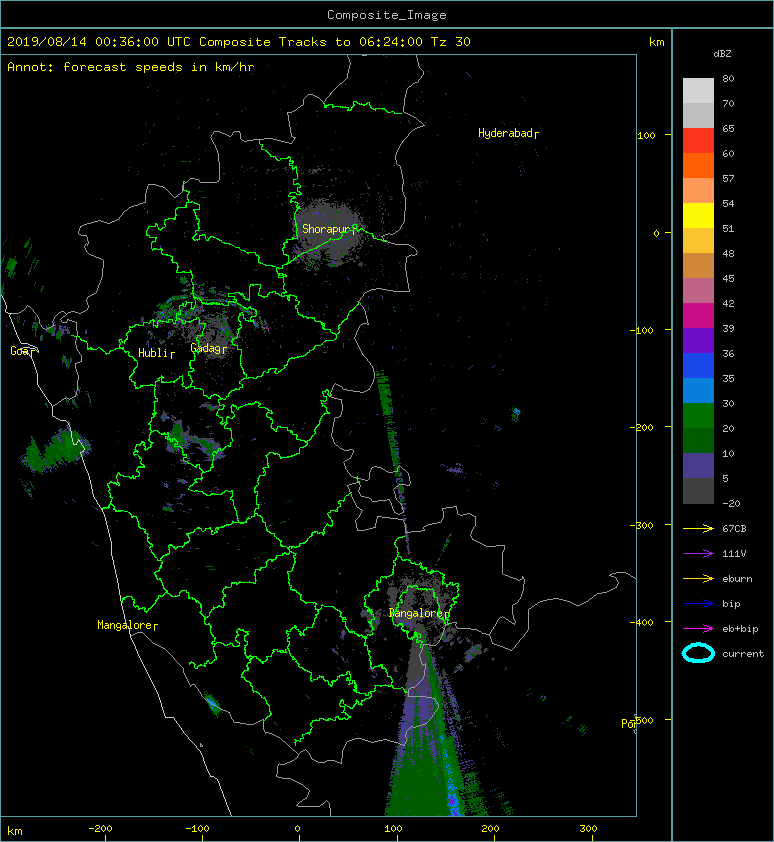Screen dimensions: 774x842
Task: Click the magenta eb+bip arrow legend icon
Action: pos(698,629)
